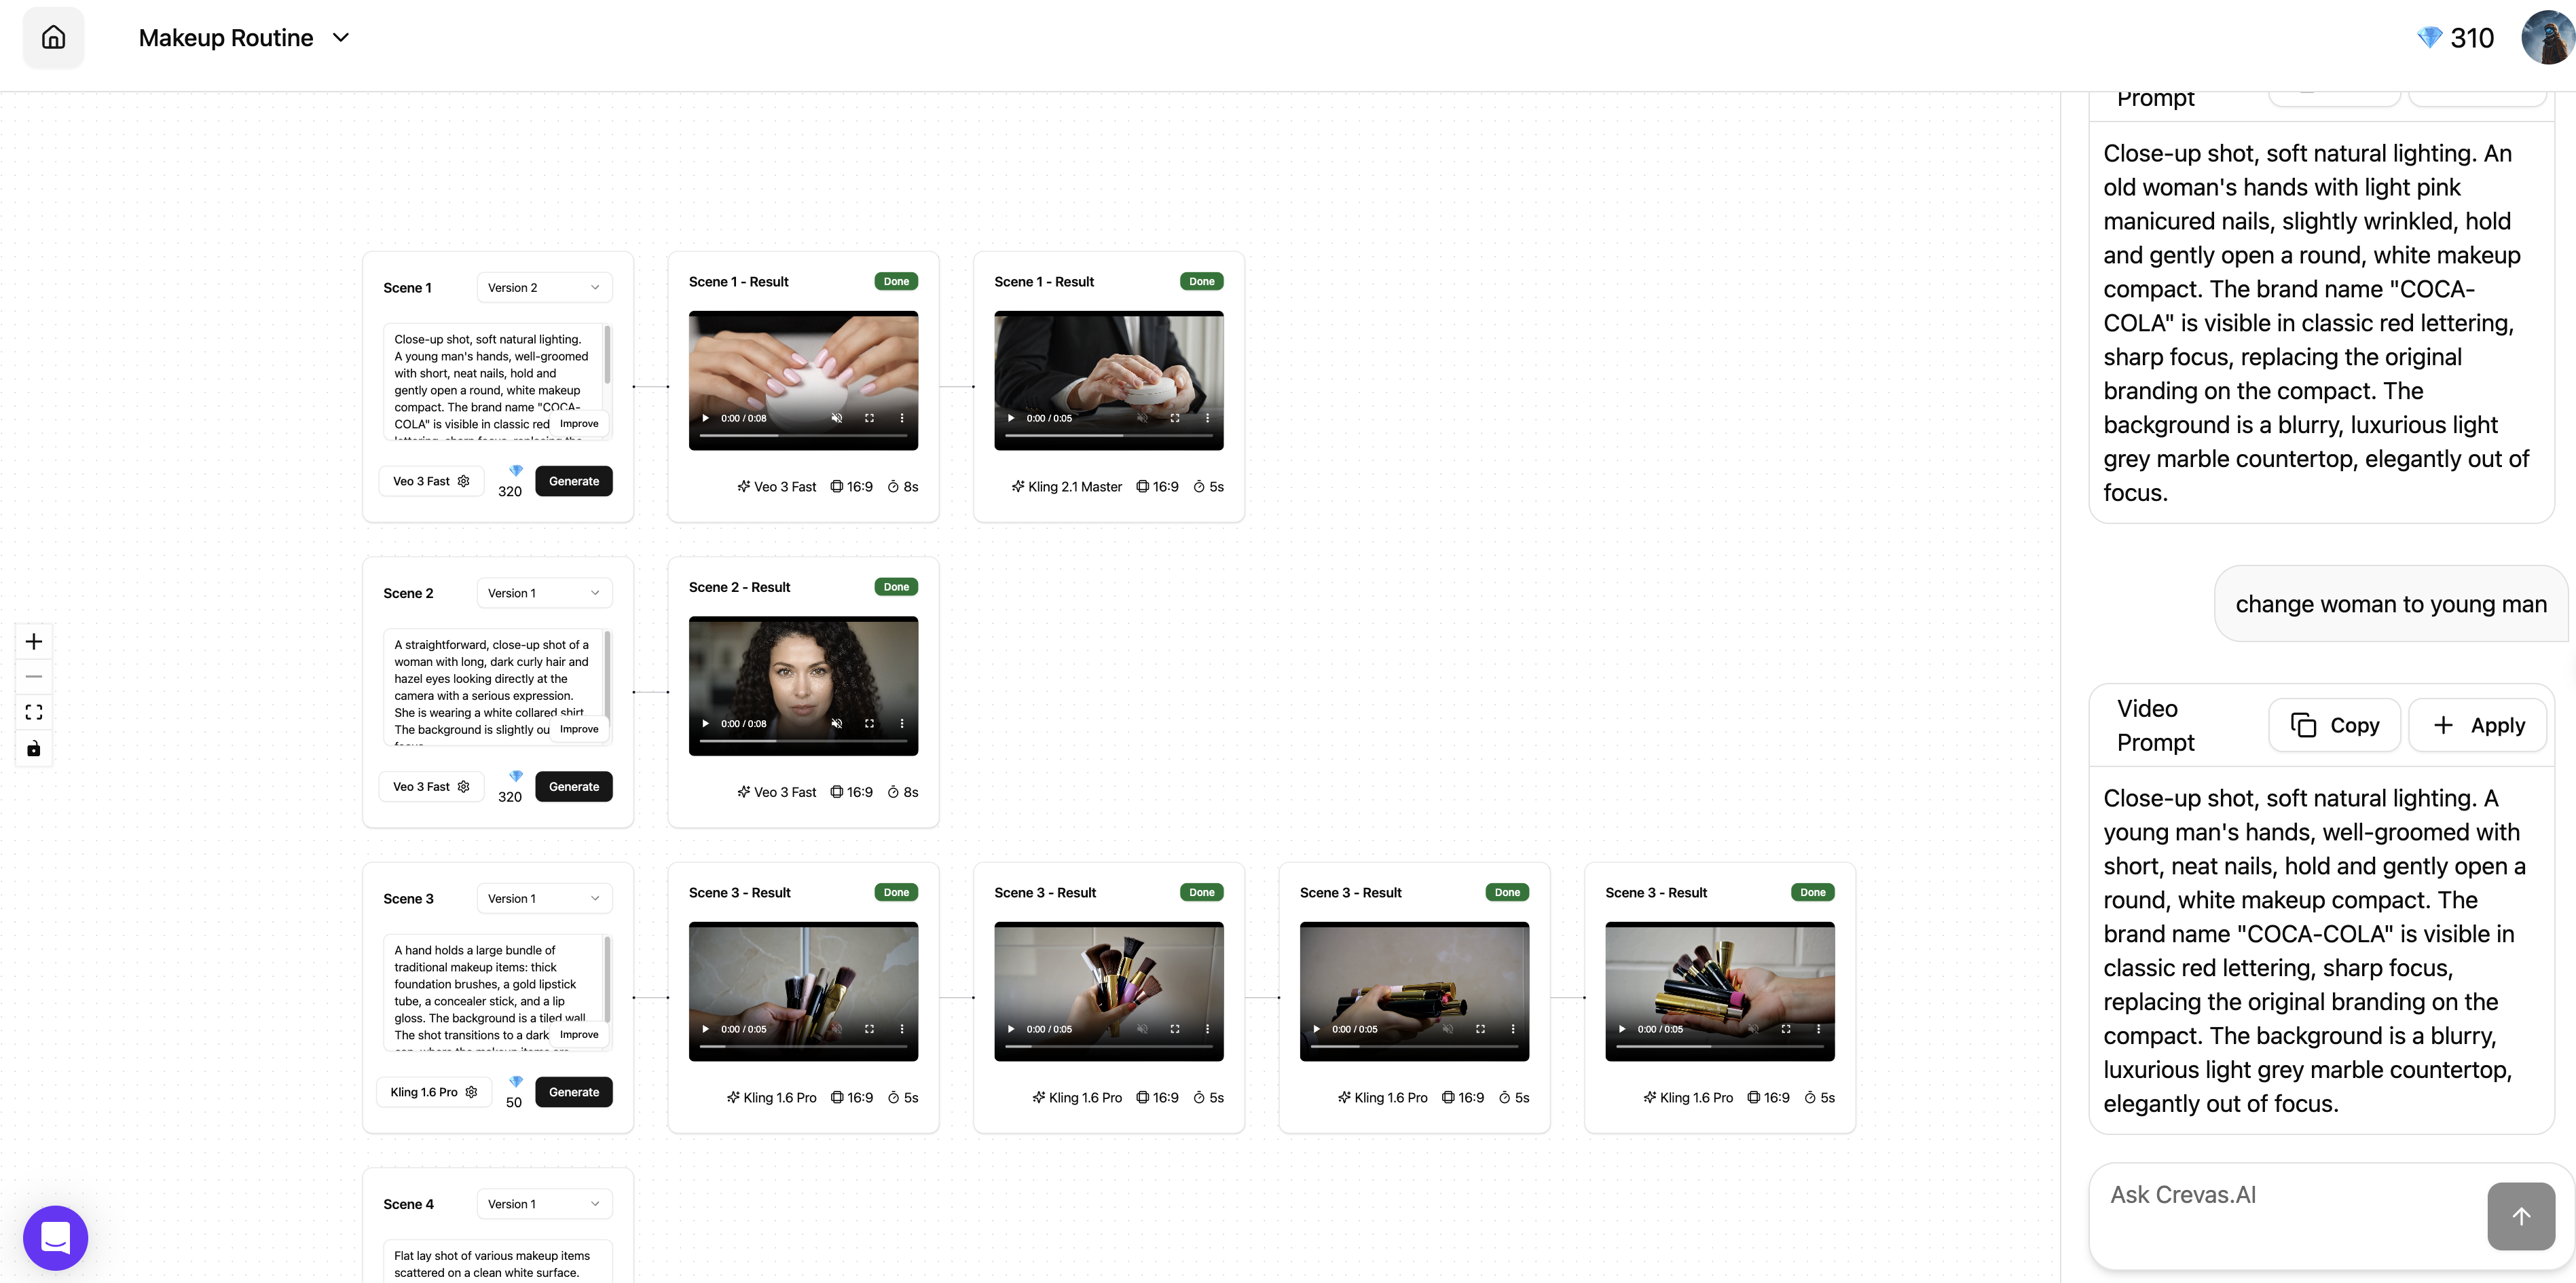2576x1283 pixels.
Task: Toggle canvas lock icon
Action: coord(34,748)
